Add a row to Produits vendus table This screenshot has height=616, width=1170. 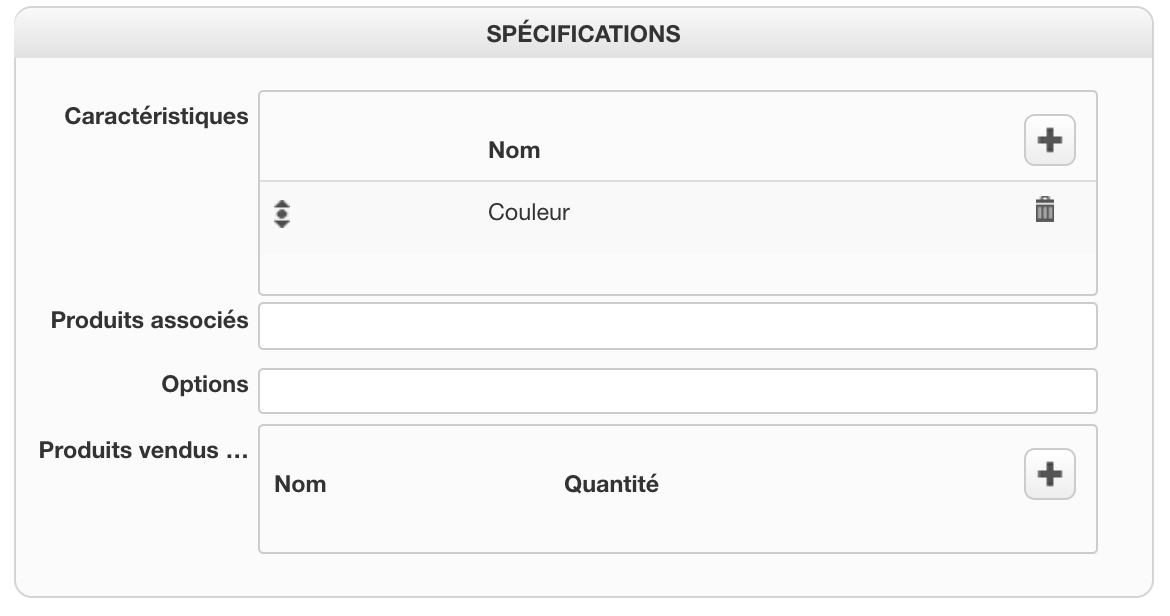(x=1049, y=474)
